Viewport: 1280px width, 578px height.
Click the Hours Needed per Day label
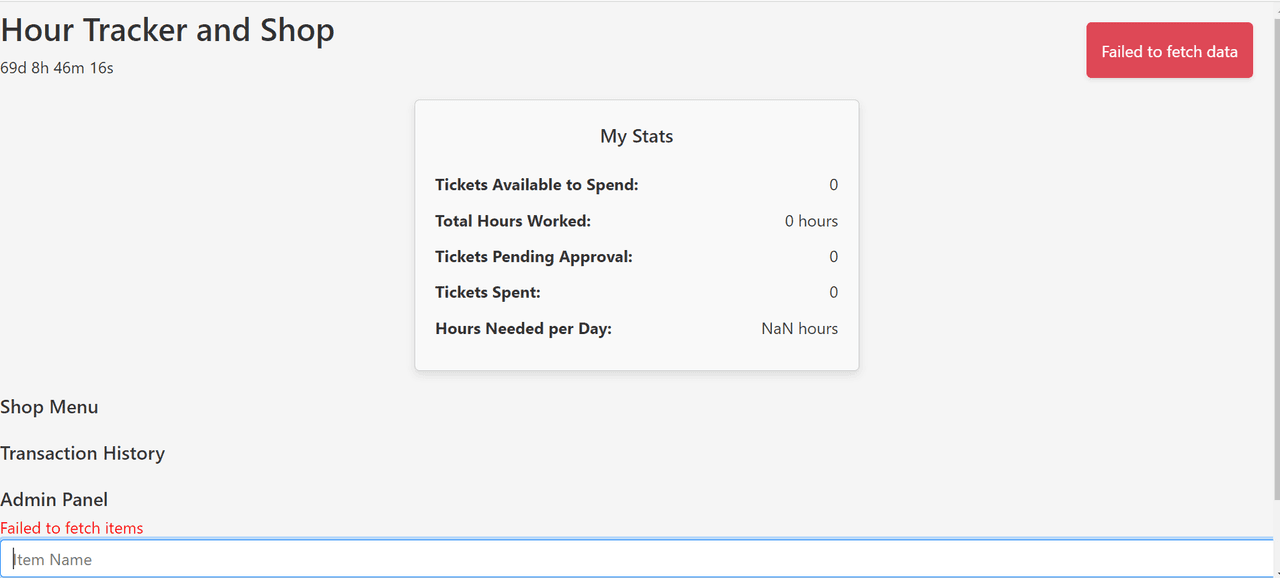coord(523,329)
